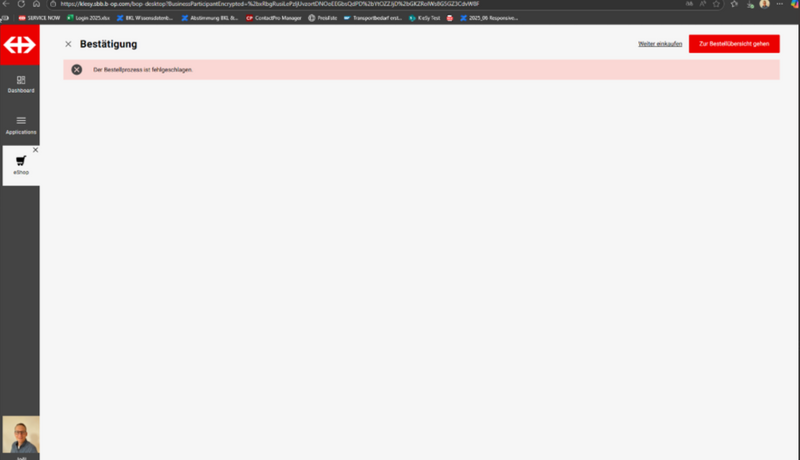
Task: Select the eShop shopping cart icon
Action: [20, 161]
